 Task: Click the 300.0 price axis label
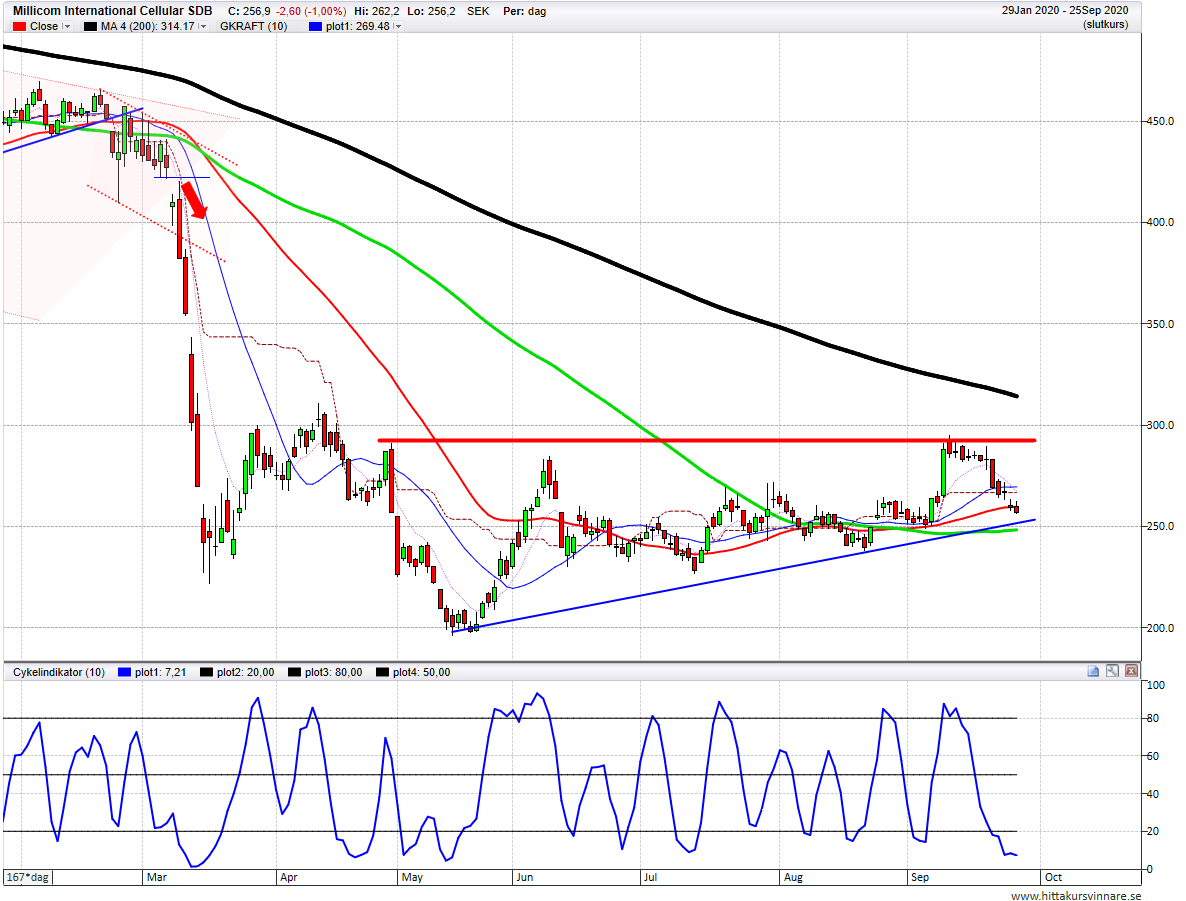tap(1160, 425)
